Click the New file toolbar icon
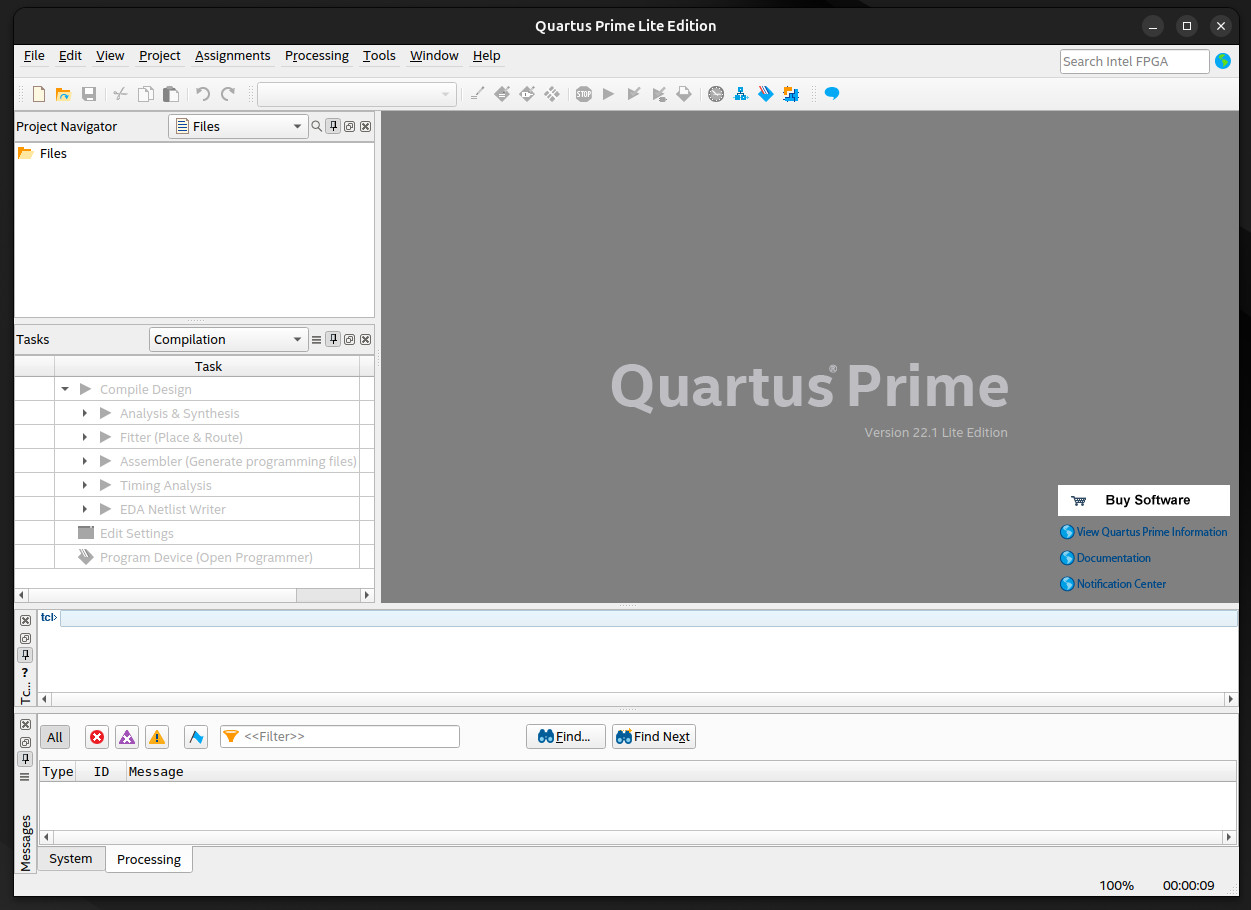The height and width of the screenshot is (910, 1251). click(39, 94)
